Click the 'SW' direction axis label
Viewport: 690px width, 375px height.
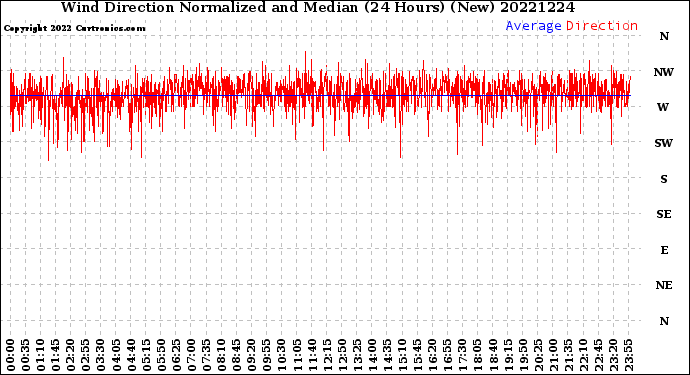point(664,143)
